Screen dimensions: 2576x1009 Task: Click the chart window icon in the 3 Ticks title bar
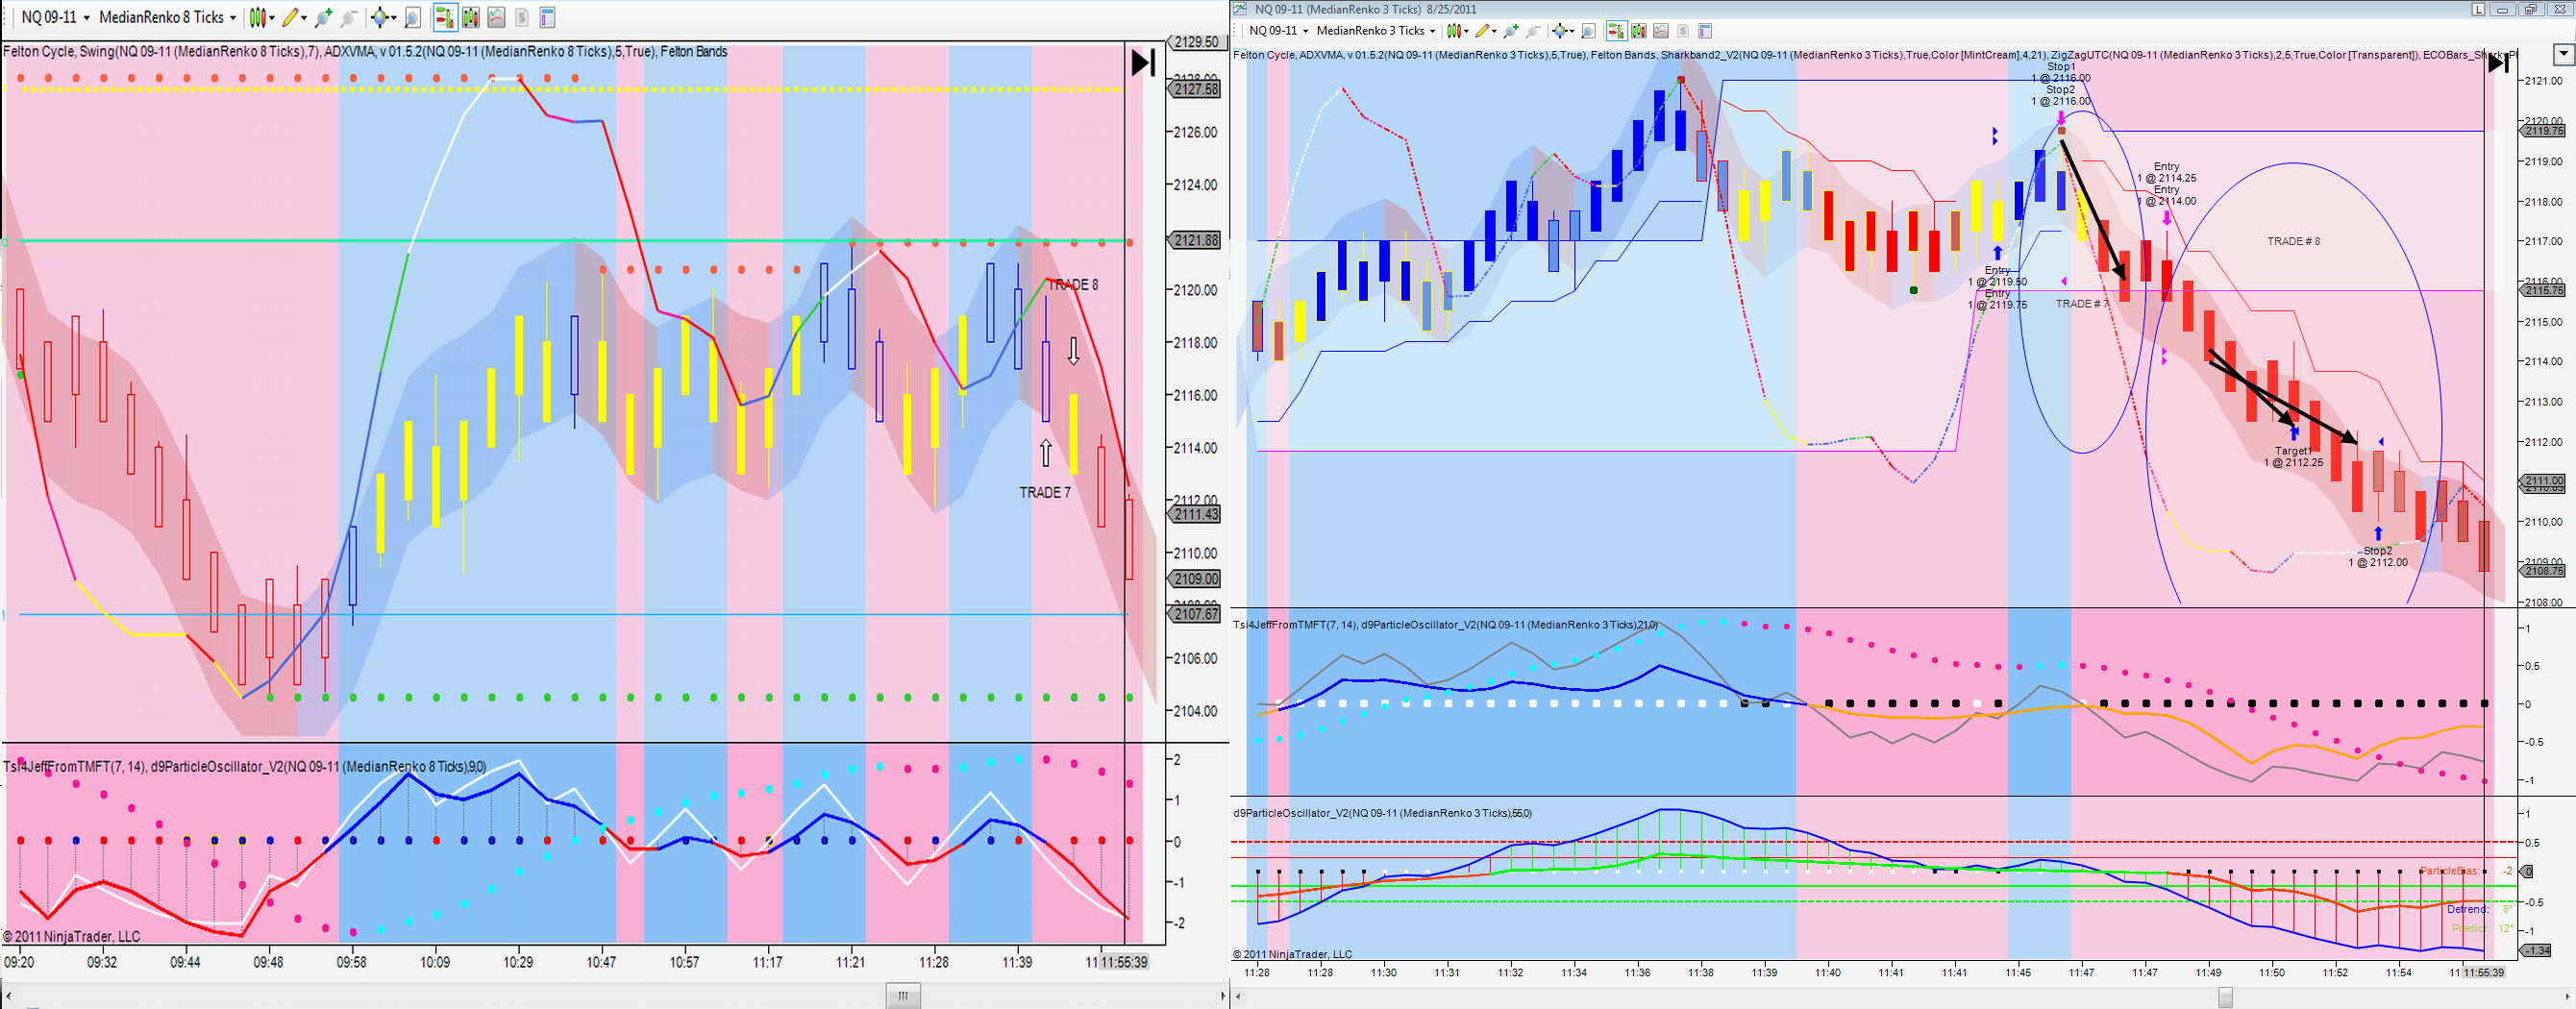(1241, 9)
